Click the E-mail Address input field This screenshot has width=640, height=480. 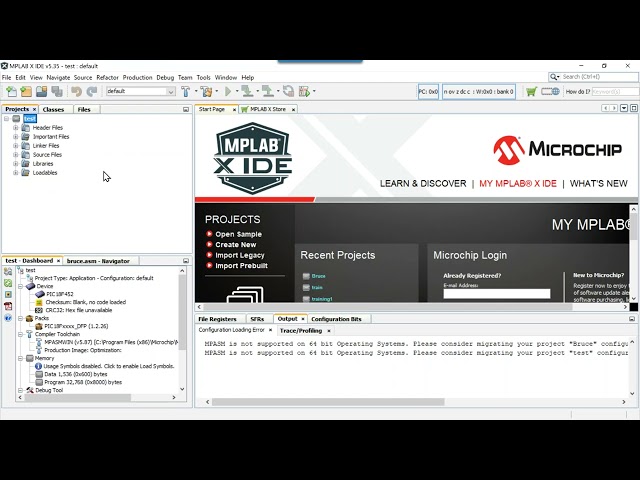(x=497, y=294)
